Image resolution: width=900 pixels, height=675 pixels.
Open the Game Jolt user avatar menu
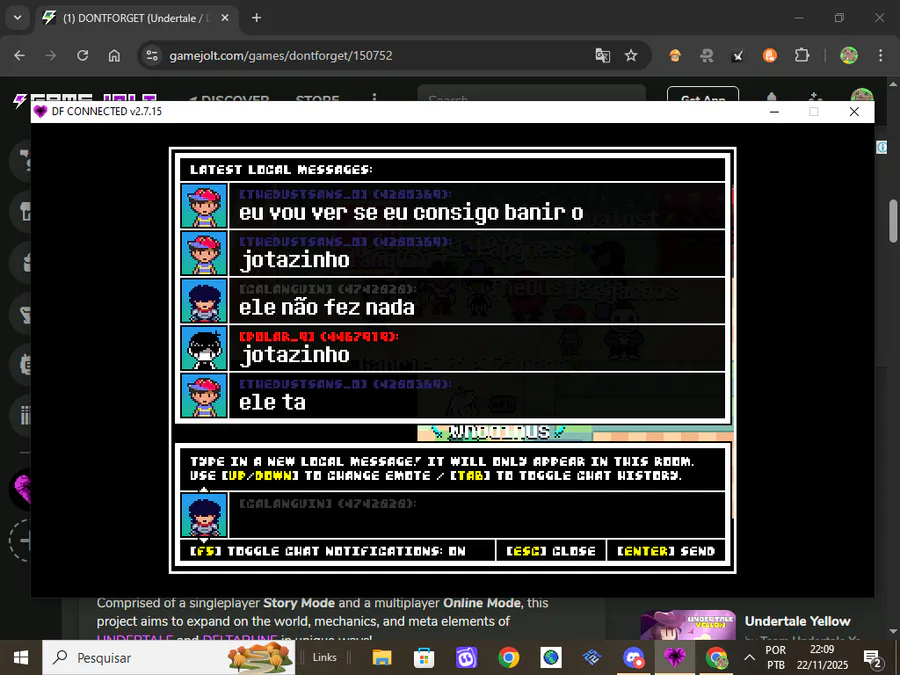(862, 95)
